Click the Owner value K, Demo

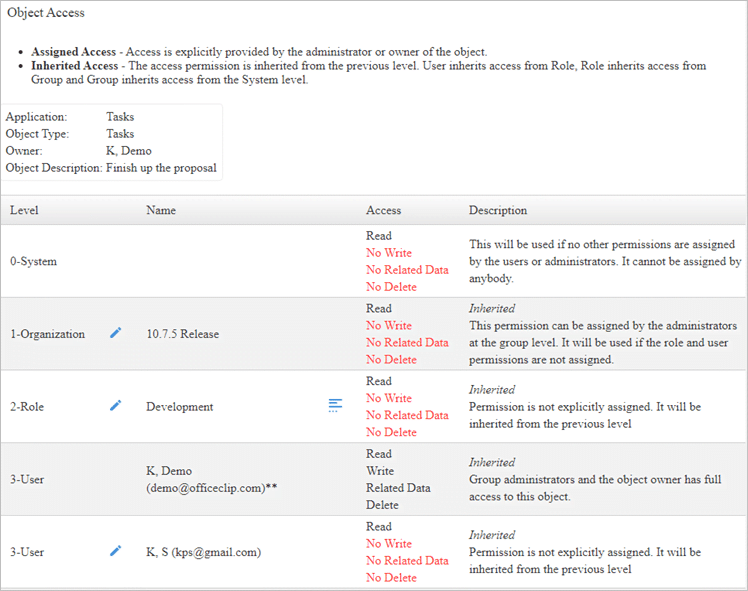129,151
